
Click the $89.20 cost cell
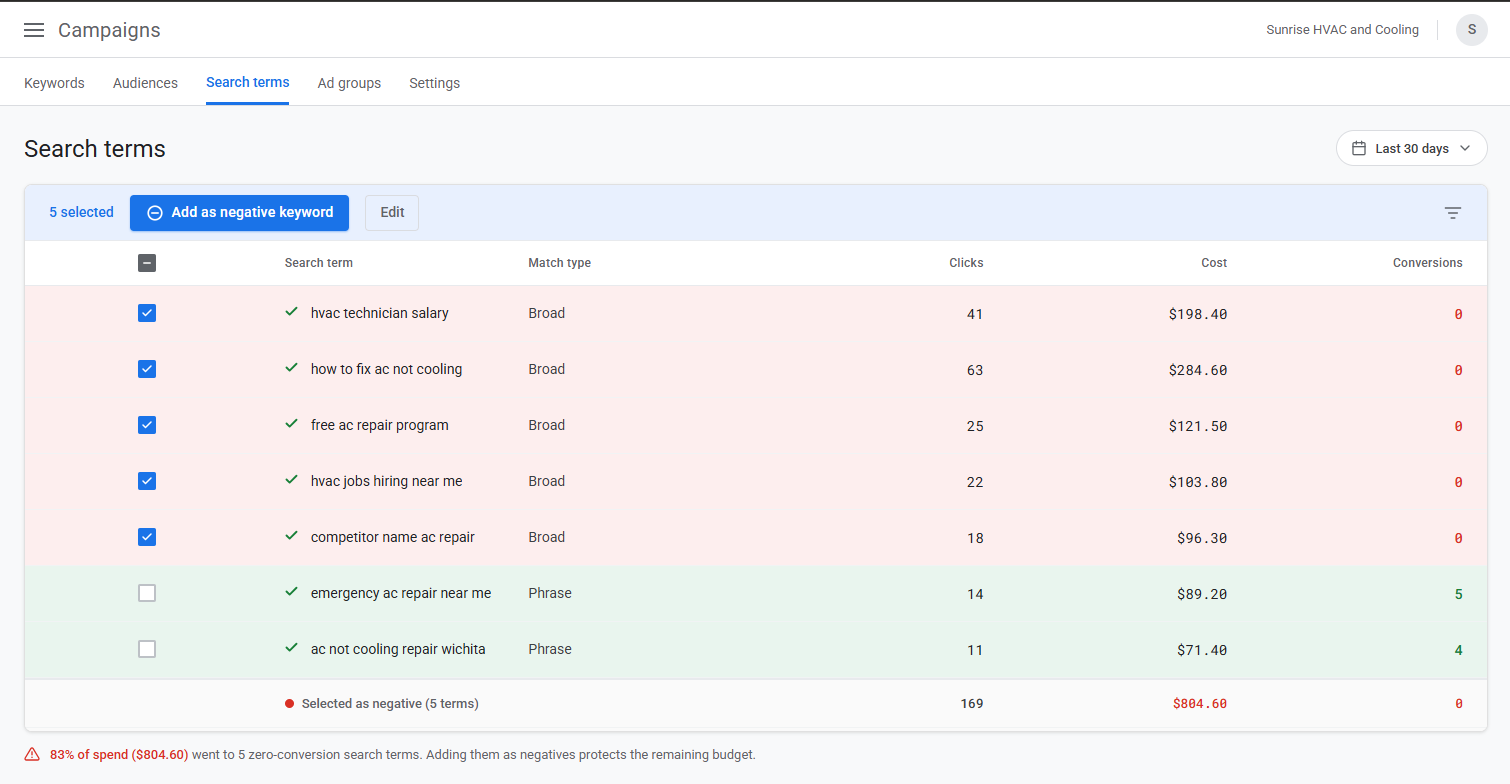[1202, 594]
